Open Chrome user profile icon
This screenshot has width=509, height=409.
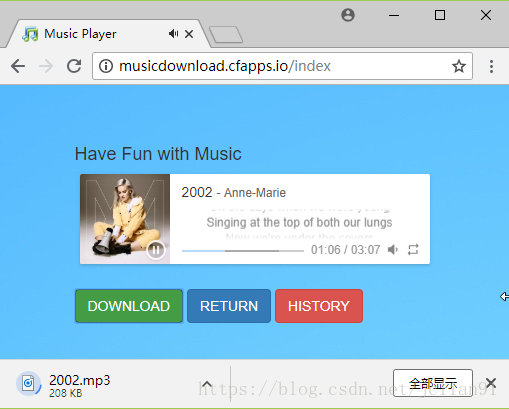click(x=348, y=15)
